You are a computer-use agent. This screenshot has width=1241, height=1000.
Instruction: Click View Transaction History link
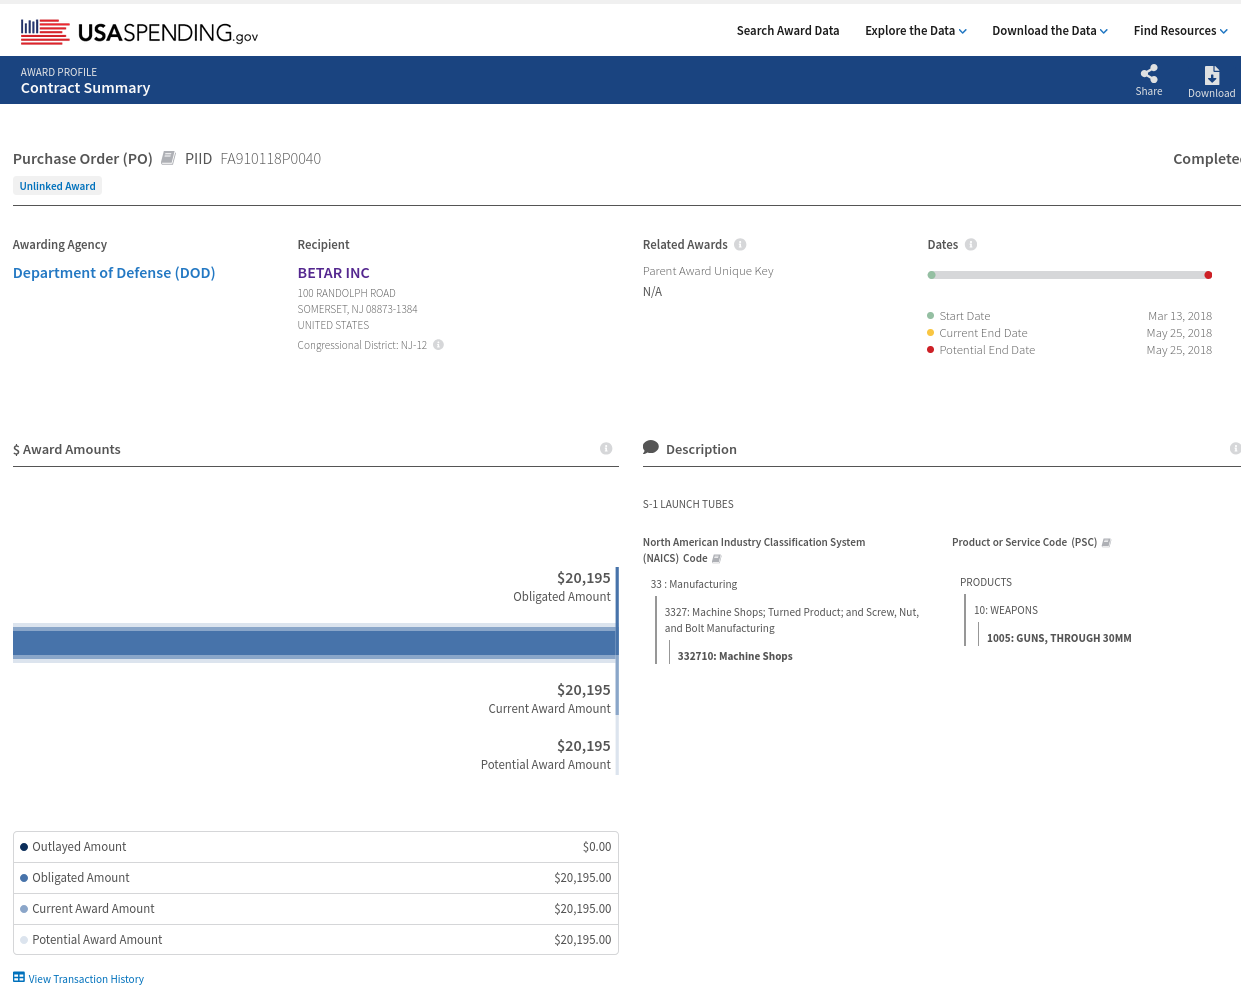coord(86,979)
